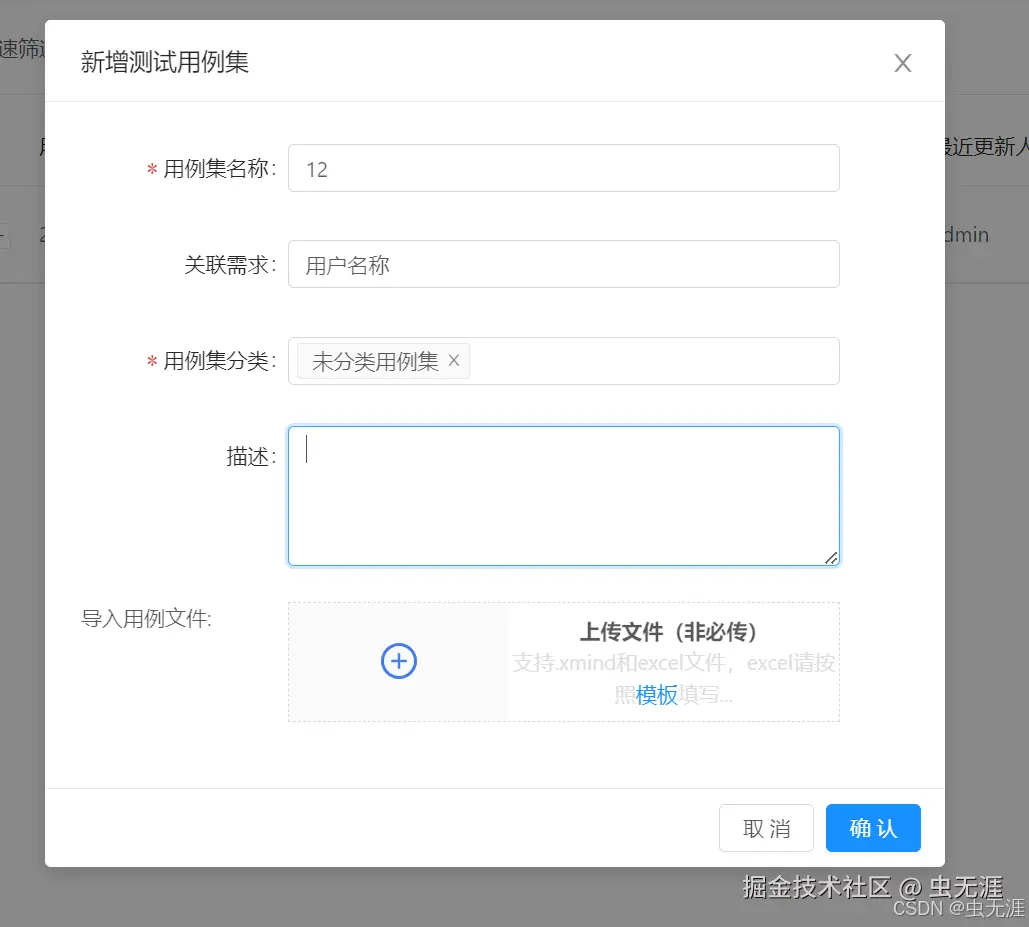
Task: Select the admin name visible behind dialog
Action: (963, 235)
